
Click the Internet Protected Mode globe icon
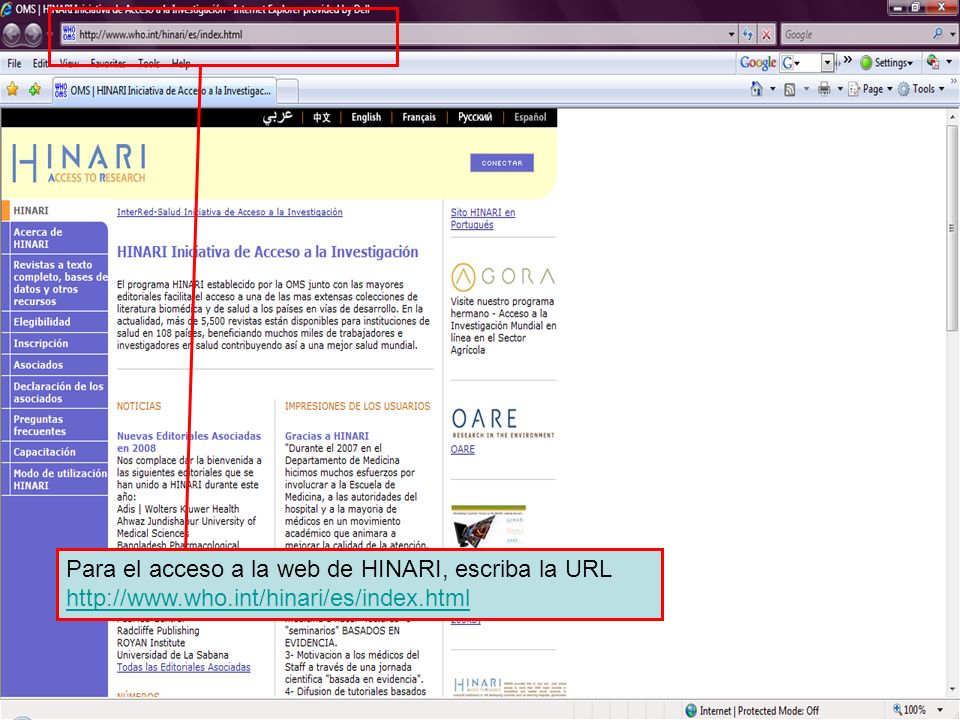[x=691, y=710]
